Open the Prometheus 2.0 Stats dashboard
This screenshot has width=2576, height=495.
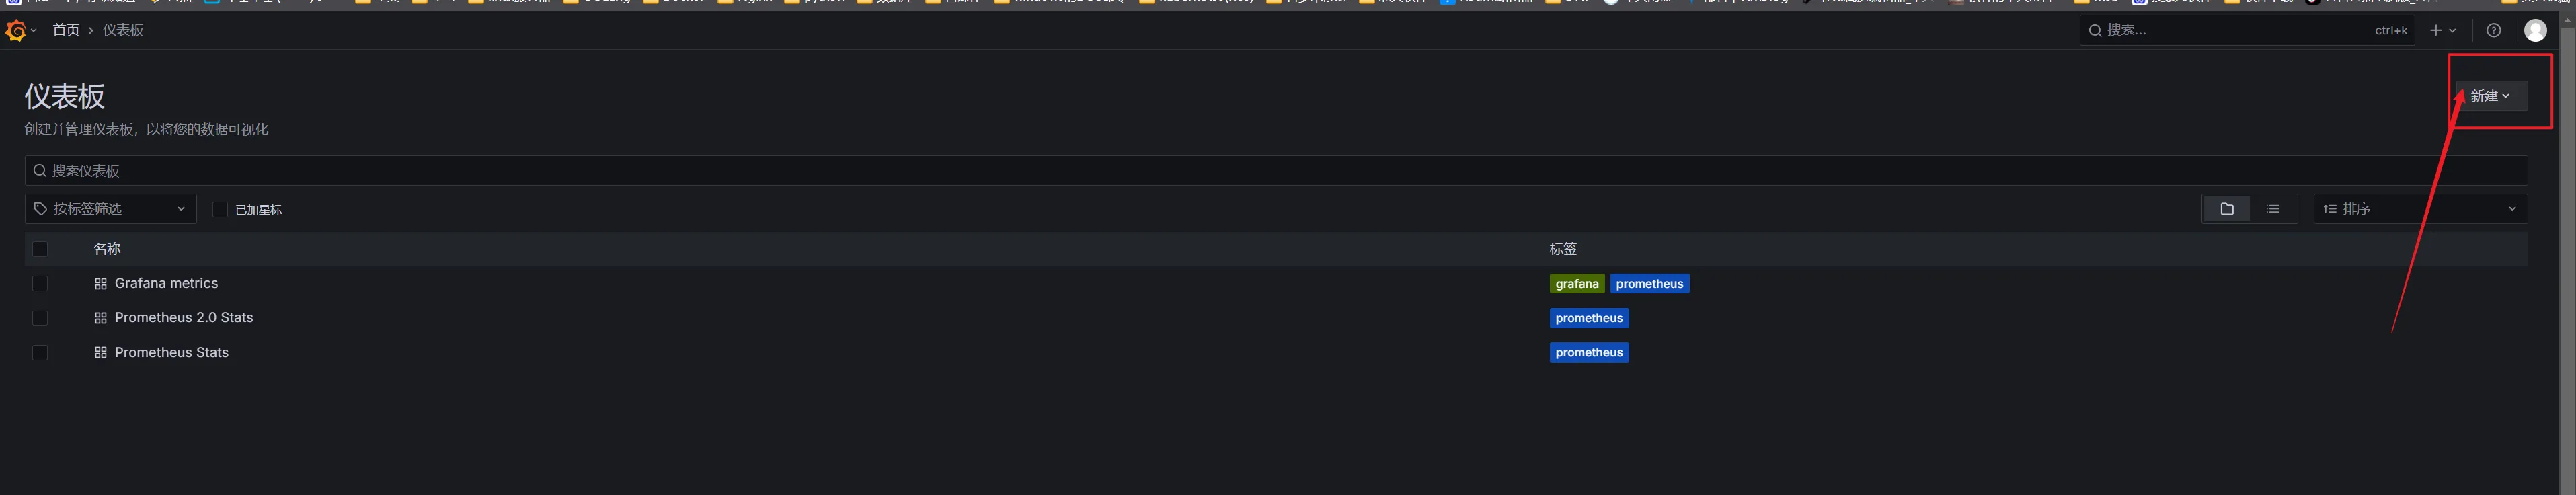[184, 318]
